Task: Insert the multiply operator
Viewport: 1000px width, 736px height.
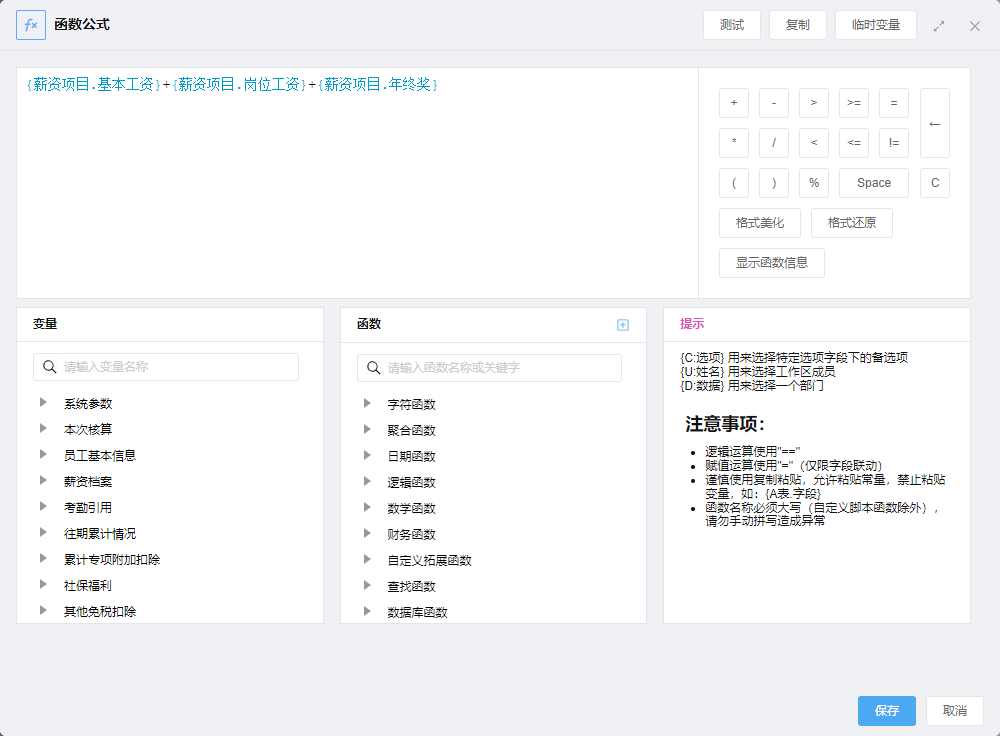Action: (733, 143)
